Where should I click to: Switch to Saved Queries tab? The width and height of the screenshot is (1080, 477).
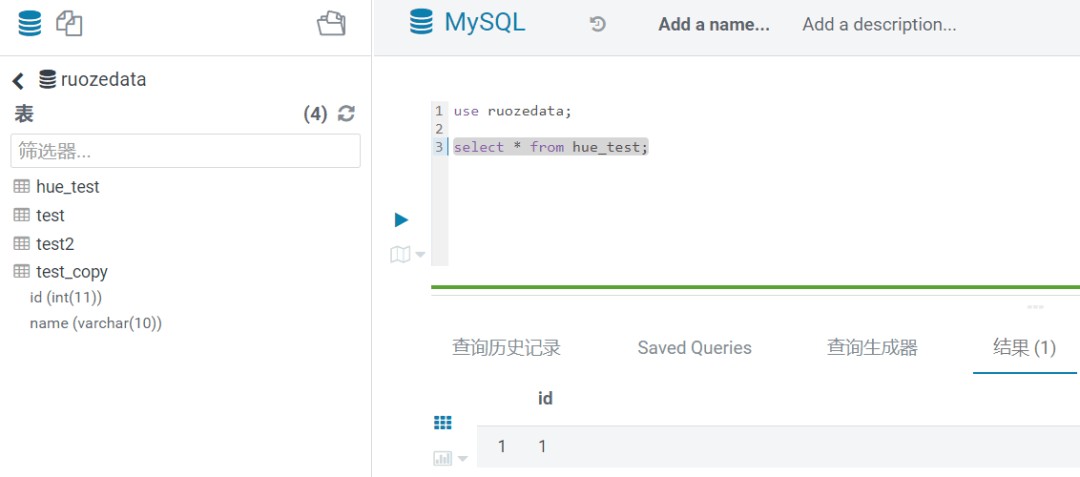pos(694,348)
